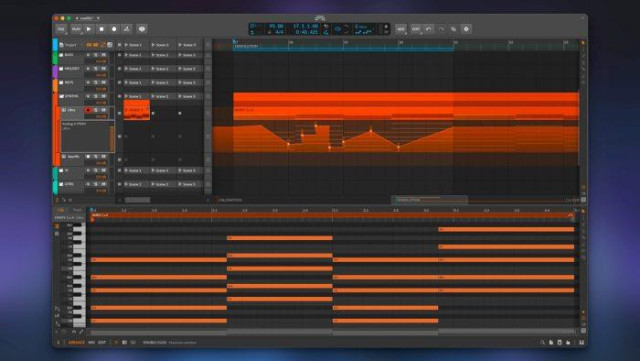The image size is (640, 361).
Task: Solo the STRN track
Action: (96, 184)
